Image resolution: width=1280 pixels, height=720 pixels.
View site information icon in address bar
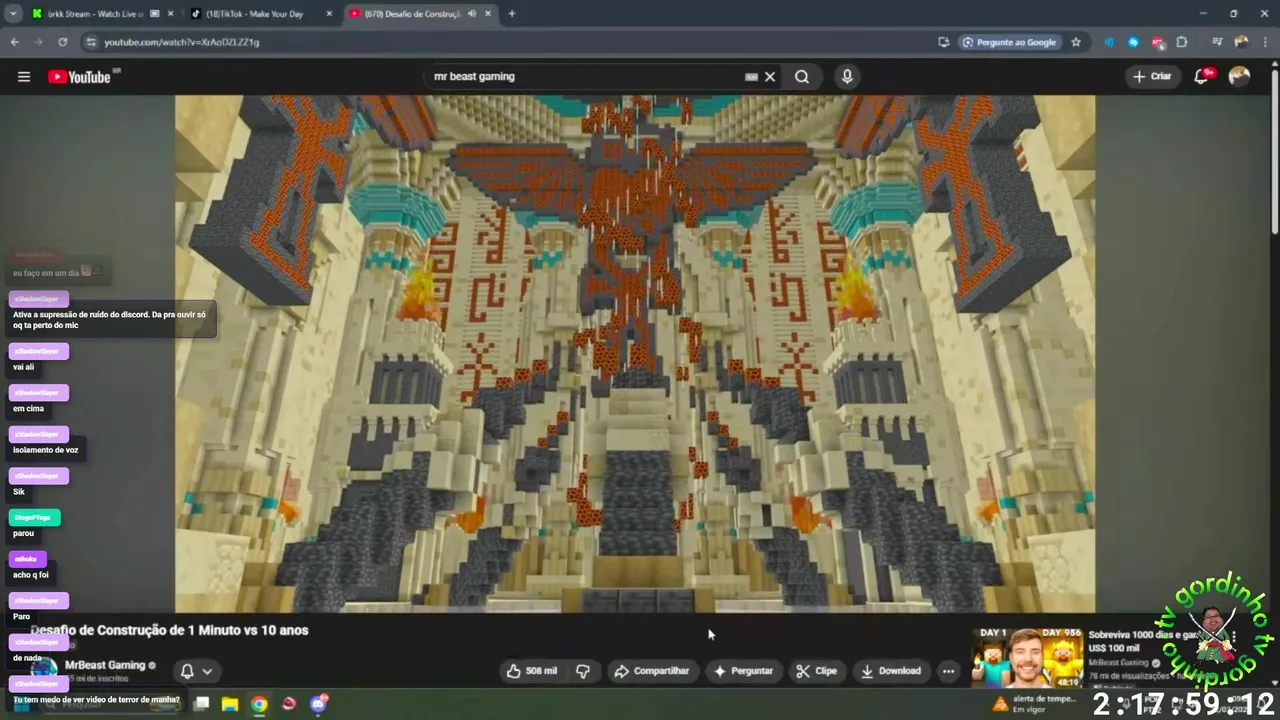click(91, 42)
